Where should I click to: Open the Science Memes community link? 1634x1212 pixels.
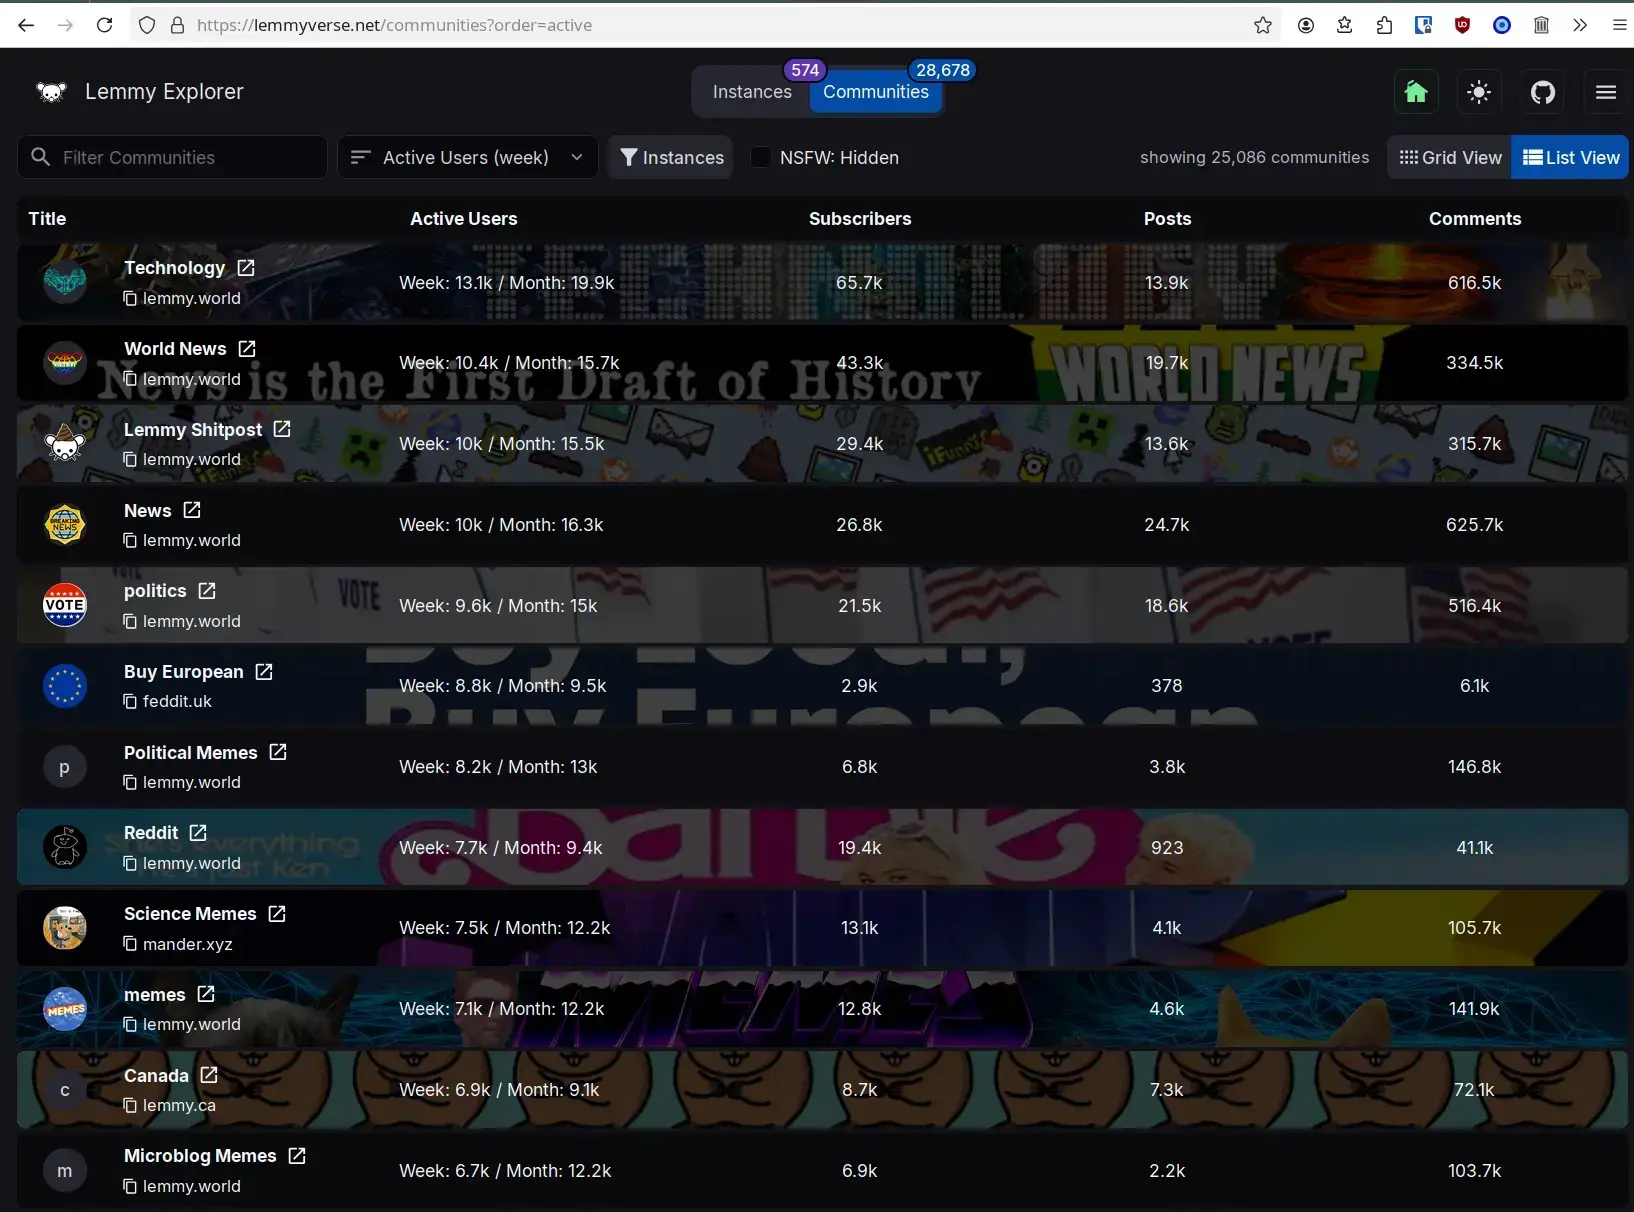pos(190,914)
